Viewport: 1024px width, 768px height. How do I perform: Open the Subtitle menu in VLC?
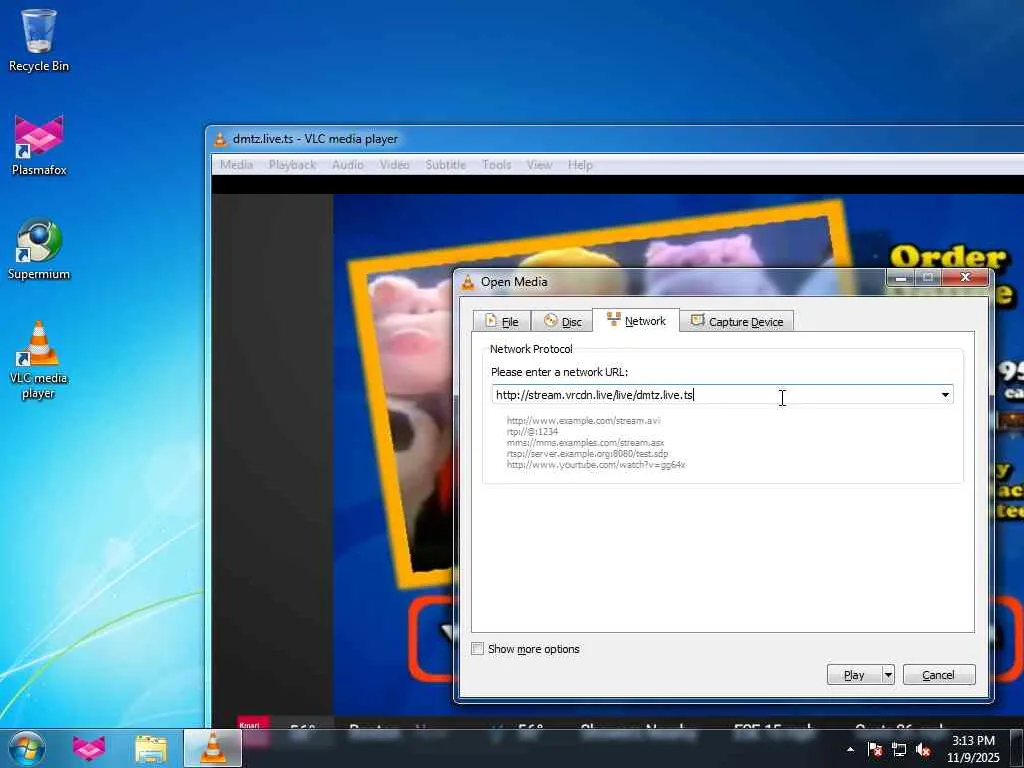point(446,165)
